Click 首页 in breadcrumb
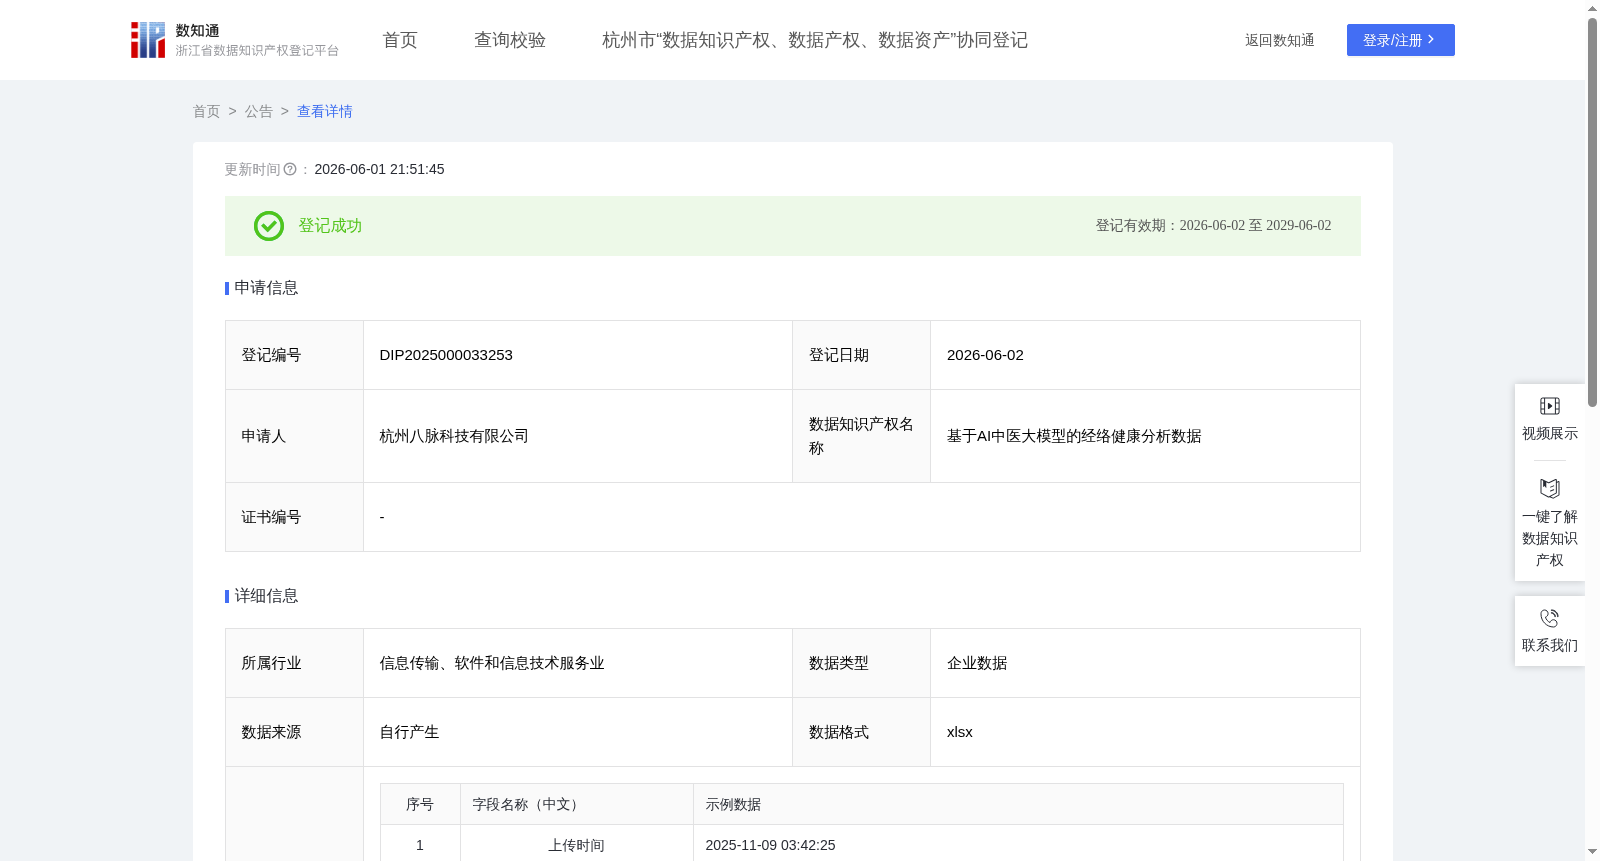Viewport: 1600px width, 861px height. tap(206, 111)
